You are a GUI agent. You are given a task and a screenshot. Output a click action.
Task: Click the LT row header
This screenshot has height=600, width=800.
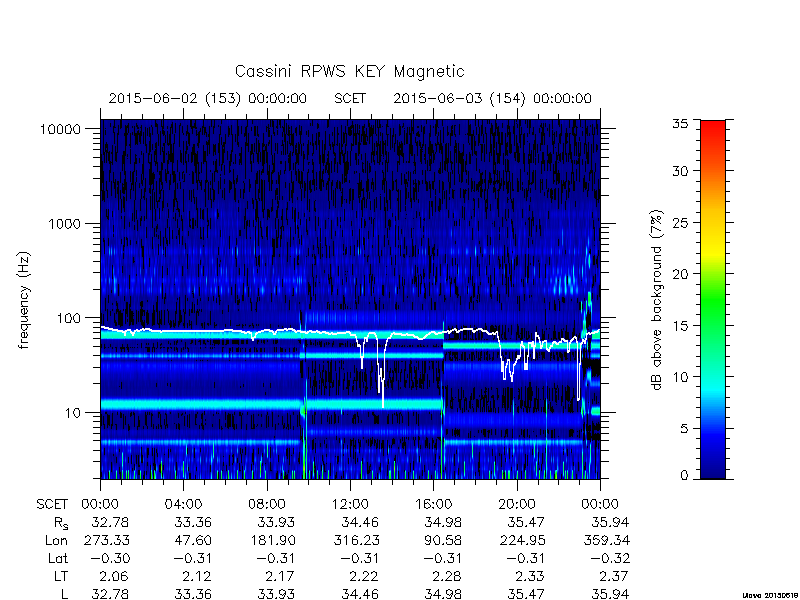(x=61, y=577)
